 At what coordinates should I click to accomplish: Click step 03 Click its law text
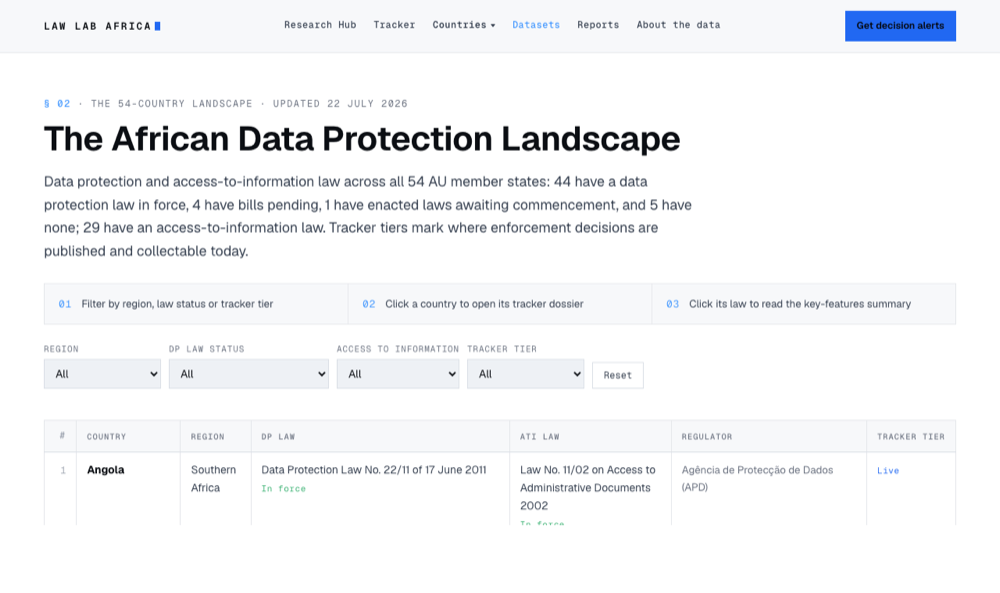[x=800, y=304]
